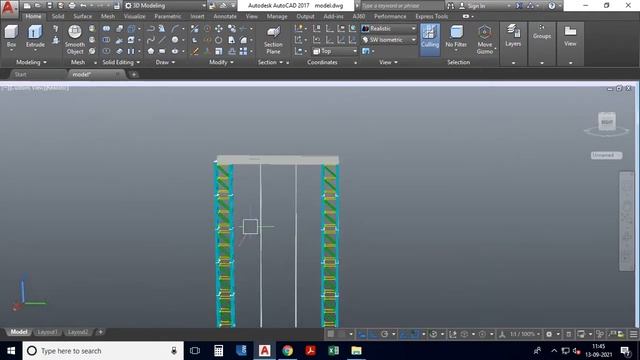Toggle grid display in status bar
The image size is (640, 360).
tap(331, 334)
